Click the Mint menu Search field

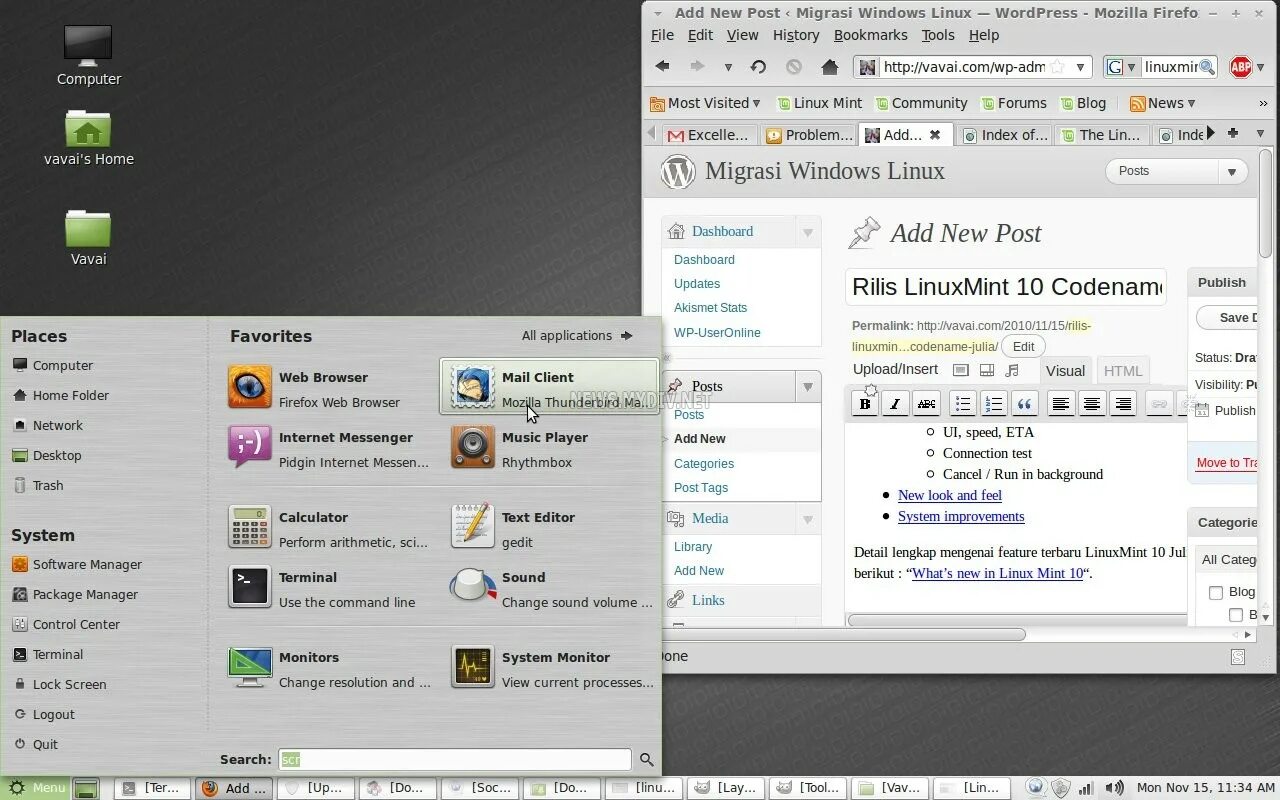(x=454, y=760)
